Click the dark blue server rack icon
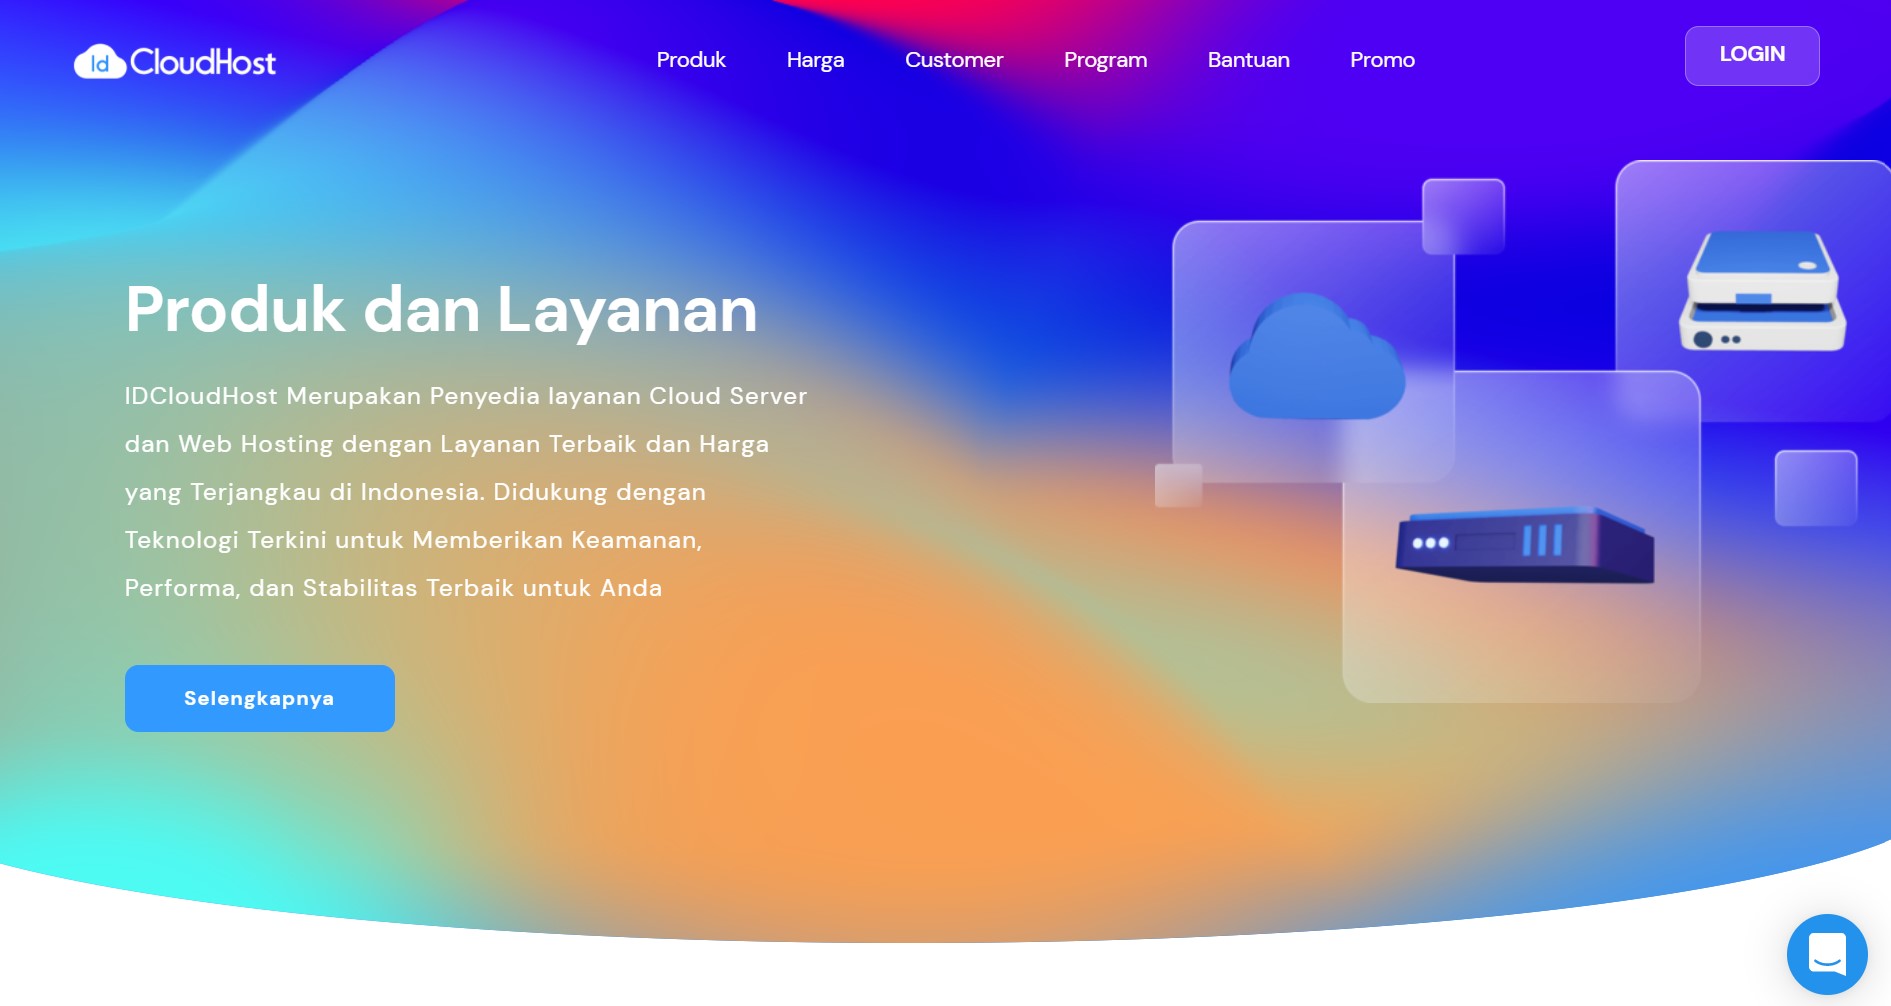 [1524, 545]
